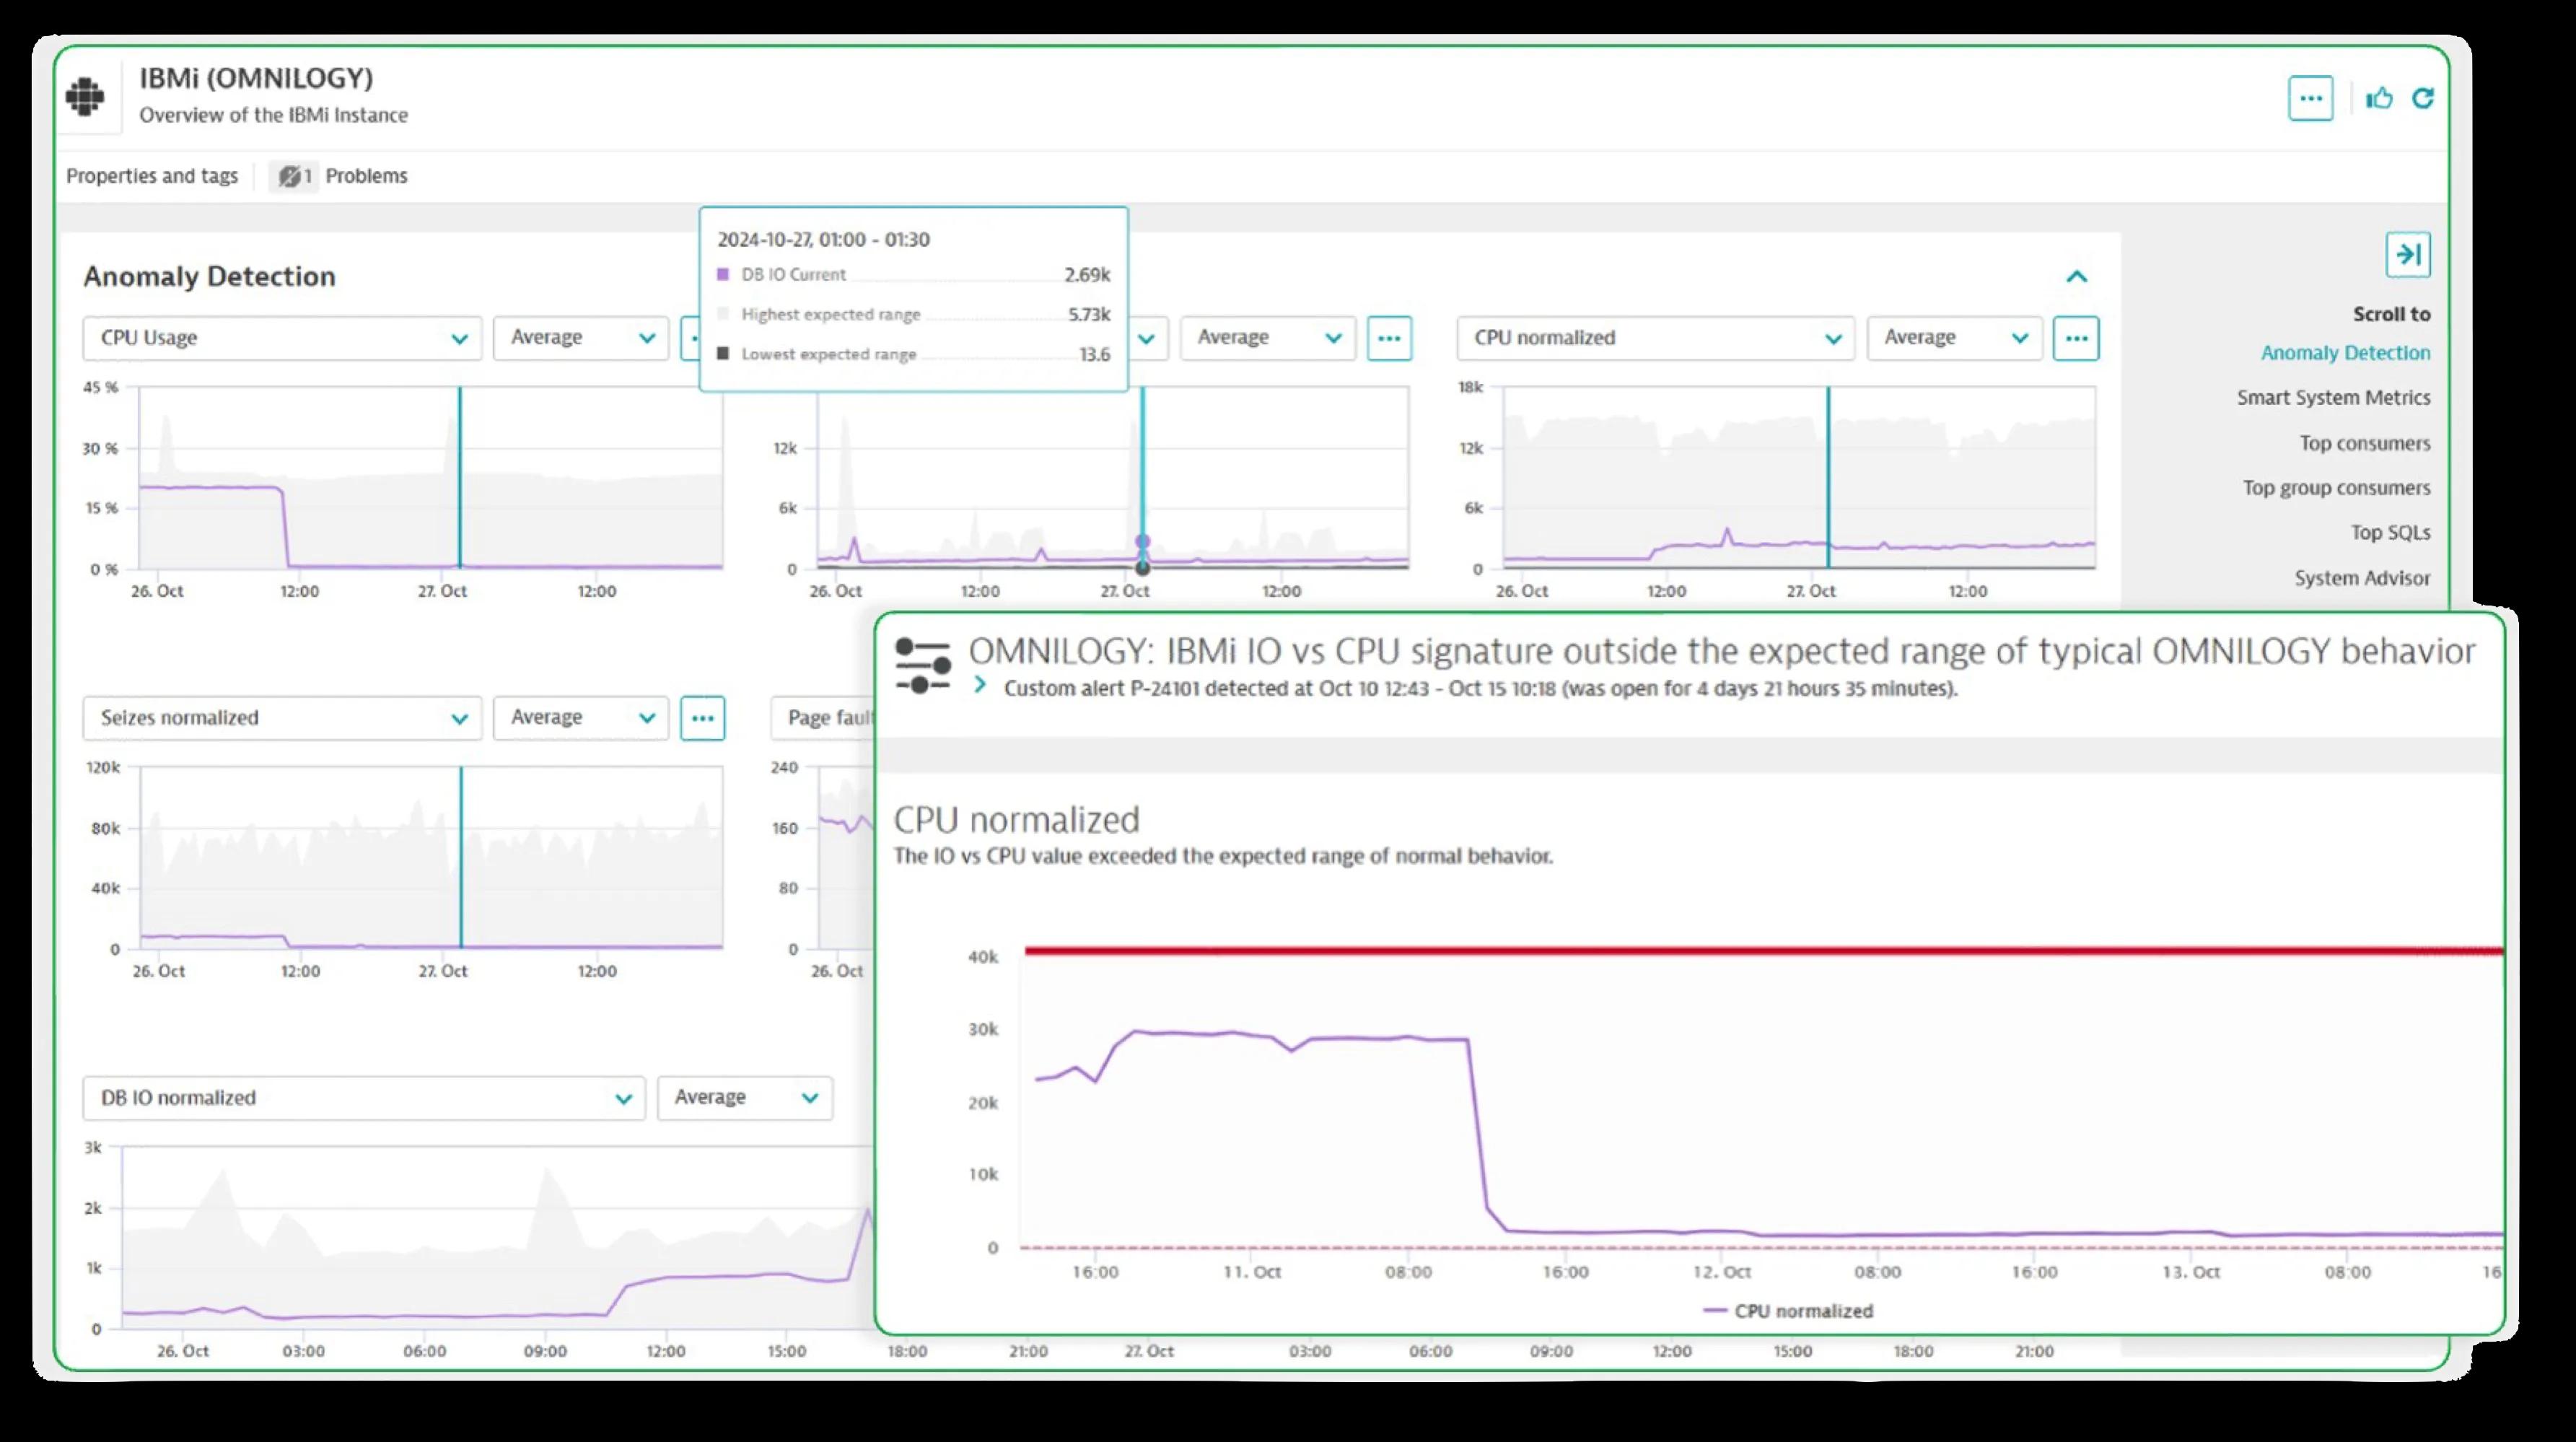Toggle DB IO Current purple tooltip swatch
The height and width of the screenshot is (1442, 2576).
click(723, 274)
